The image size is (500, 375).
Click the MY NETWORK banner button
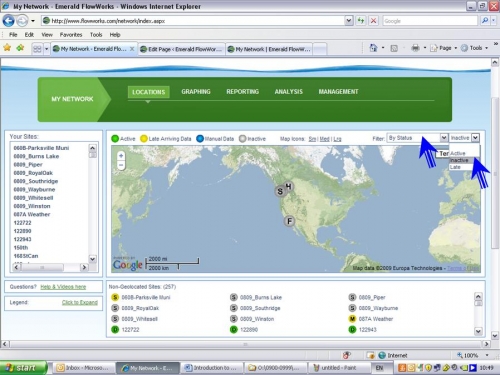72,99
